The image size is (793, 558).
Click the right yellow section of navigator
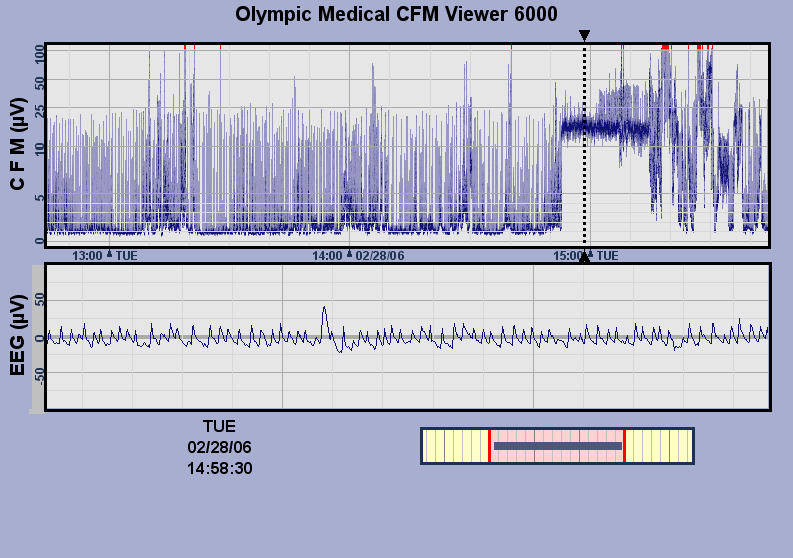pyautogui.click(x=659, y=446)
